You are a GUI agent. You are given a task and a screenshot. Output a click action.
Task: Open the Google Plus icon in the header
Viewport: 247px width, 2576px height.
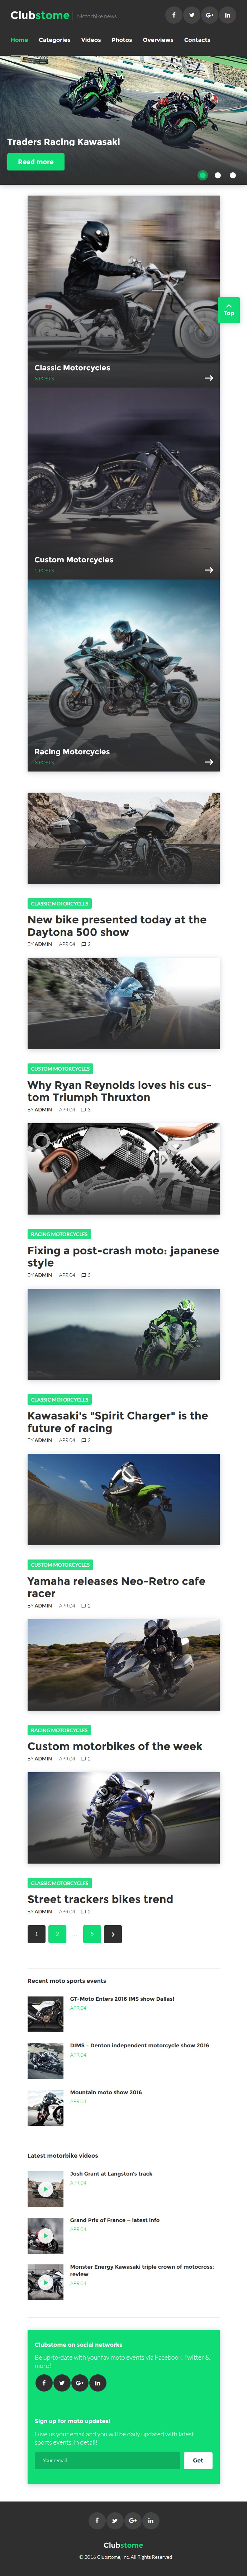209,15
